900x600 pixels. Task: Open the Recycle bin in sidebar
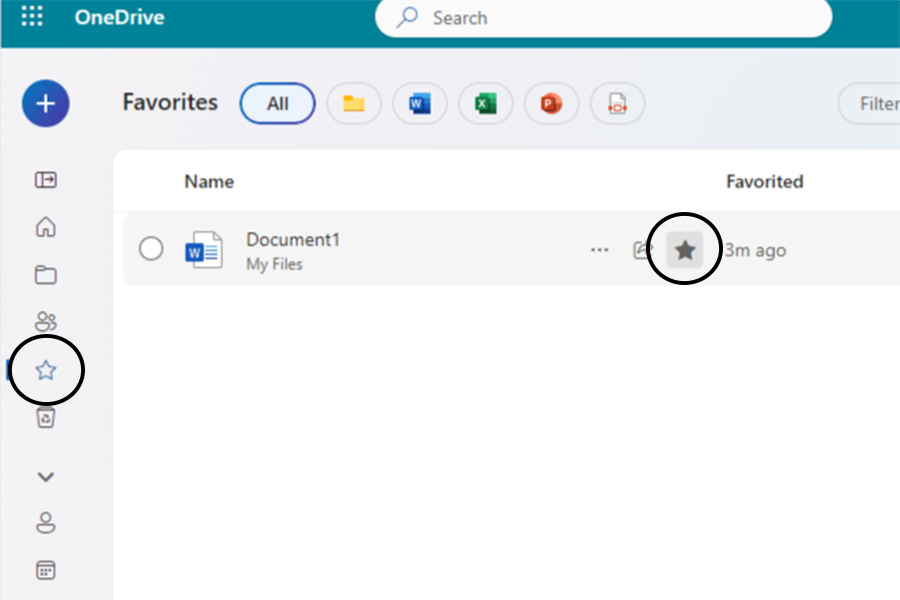(46, 417)
